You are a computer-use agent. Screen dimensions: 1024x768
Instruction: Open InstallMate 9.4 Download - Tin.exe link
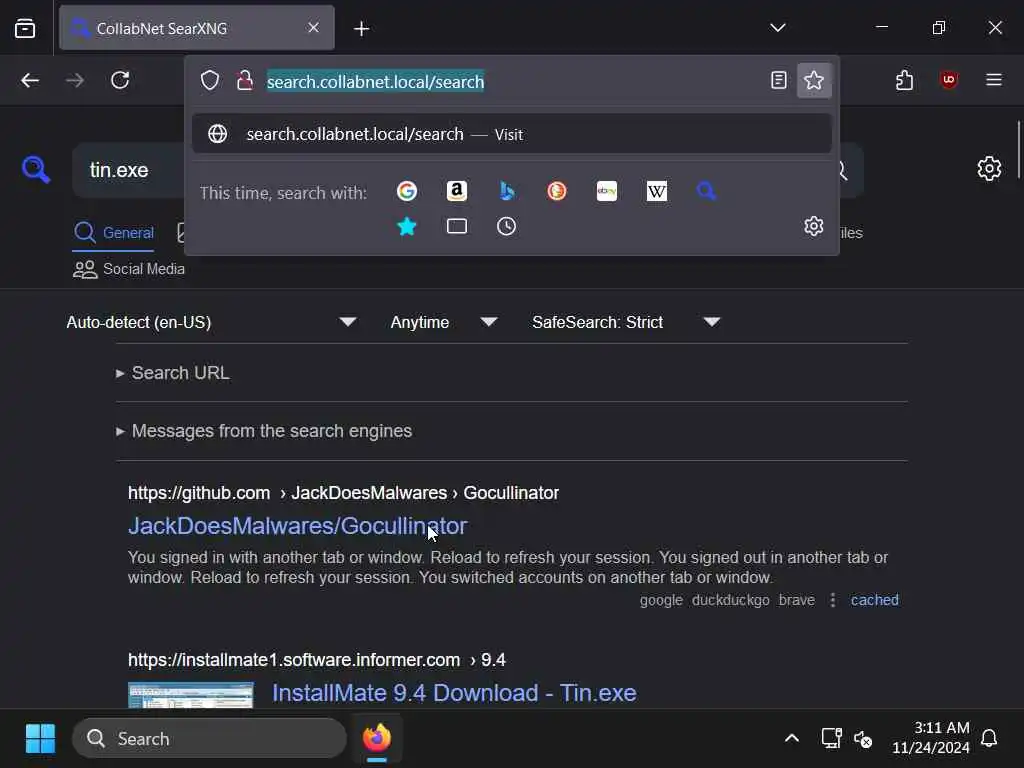pos(455,693)
